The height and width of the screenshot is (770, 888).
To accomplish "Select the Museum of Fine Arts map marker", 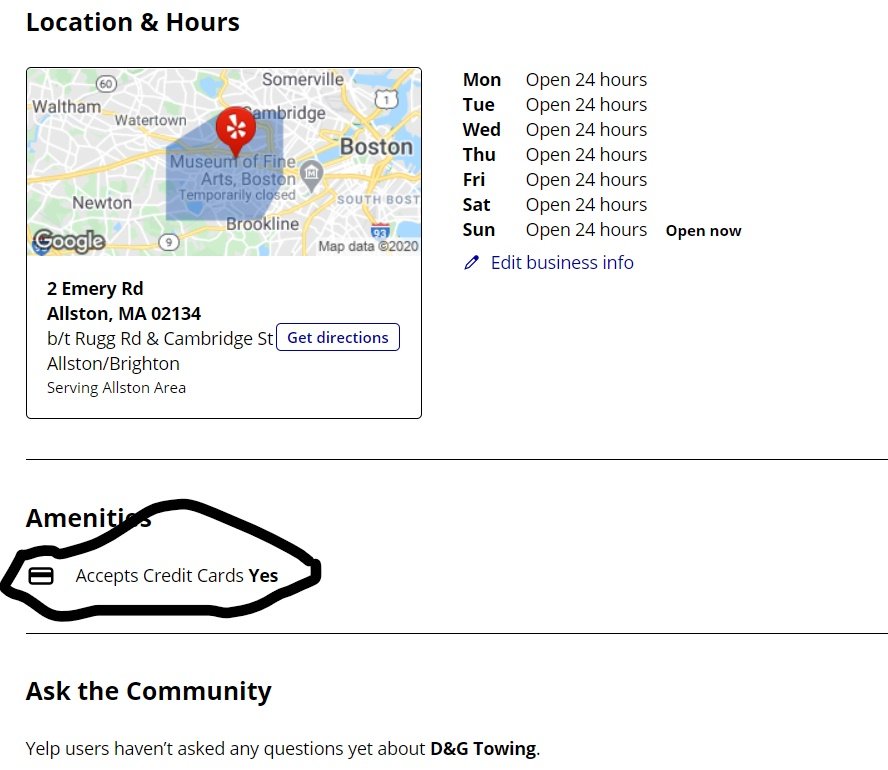I will (x=312, y=174).
